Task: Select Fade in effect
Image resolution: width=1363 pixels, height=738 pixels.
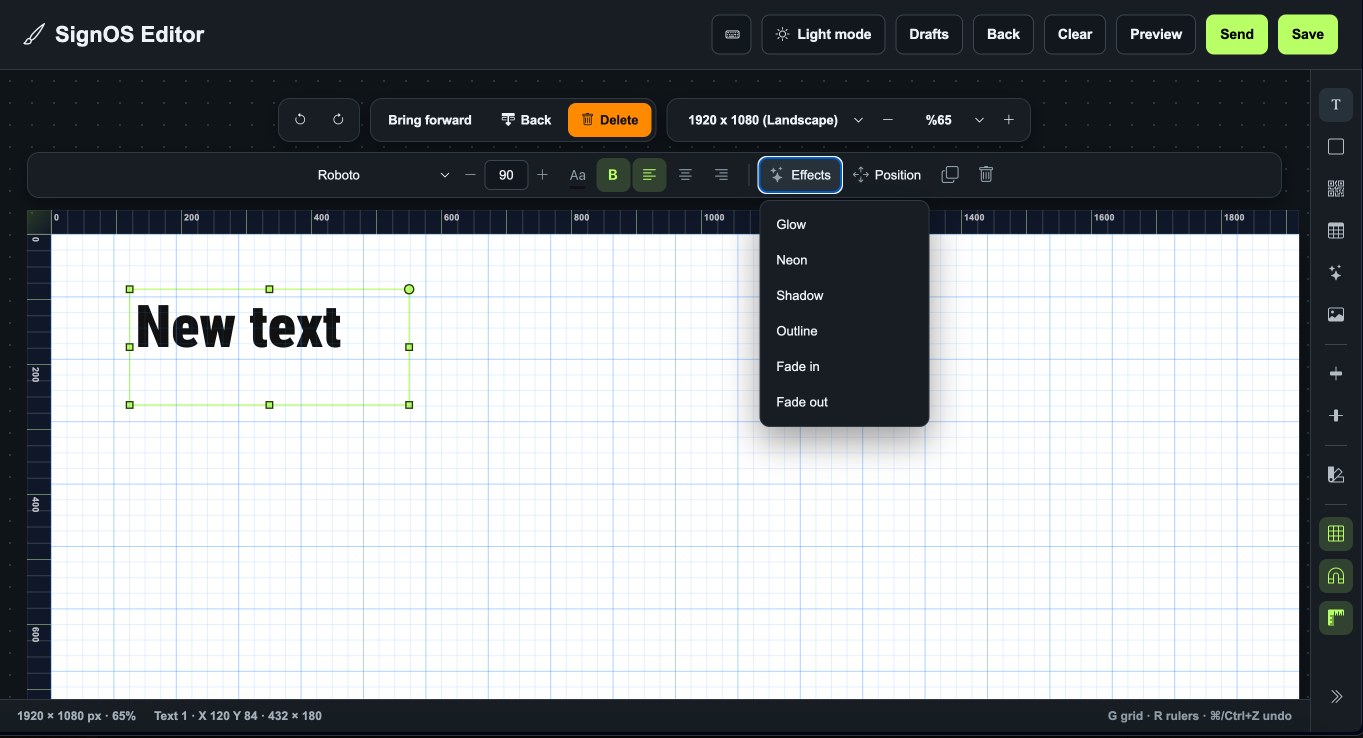Action: point(844,367)
